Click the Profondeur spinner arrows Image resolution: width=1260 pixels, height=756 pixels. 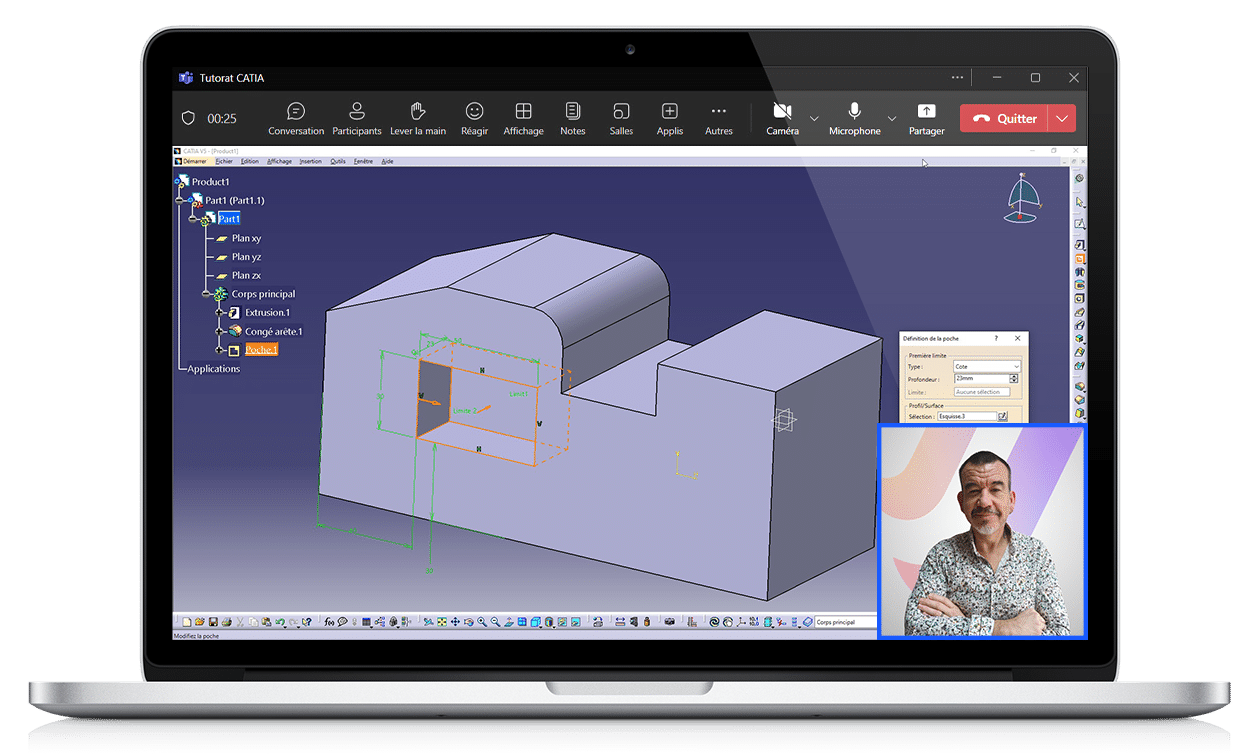[1016, 379]
